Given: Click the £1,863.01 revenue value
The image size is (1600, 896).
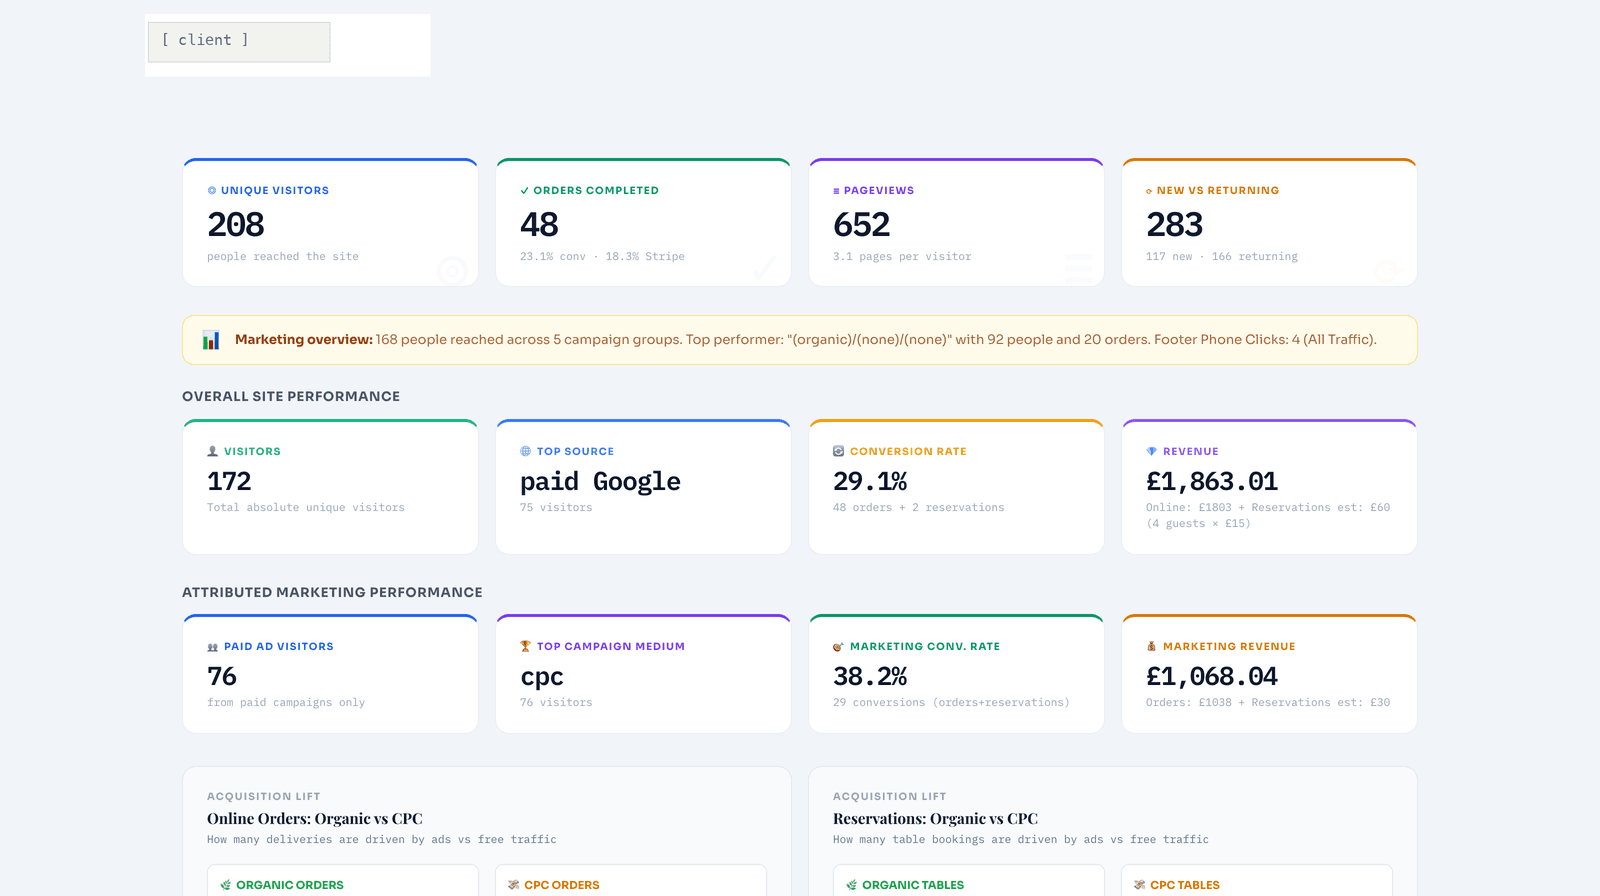Looking at the screenshot, I should coord(1212,482).
